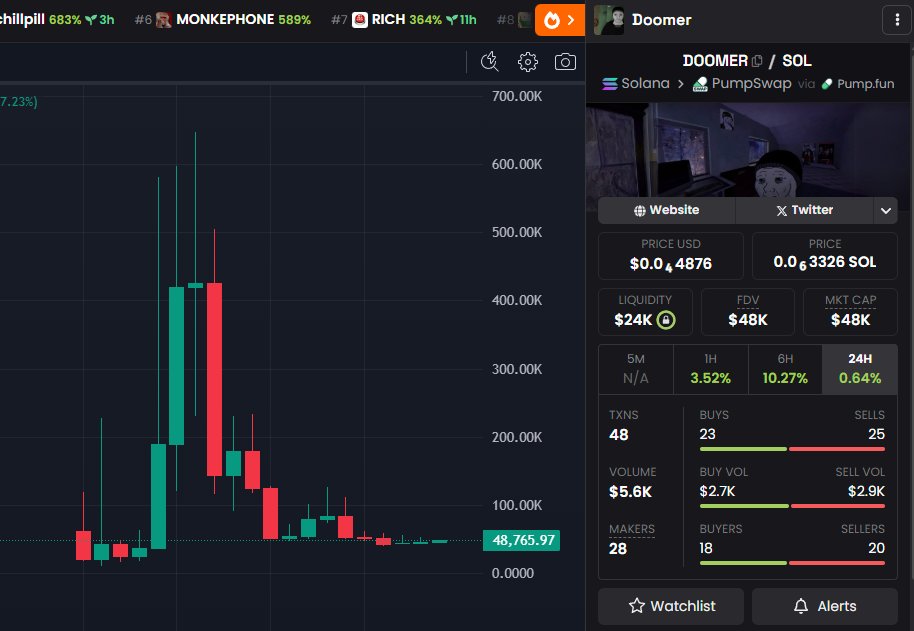Screen dimensions: 914x631
Task: Click the 700.00K price axis label
Action: [516, 96]
